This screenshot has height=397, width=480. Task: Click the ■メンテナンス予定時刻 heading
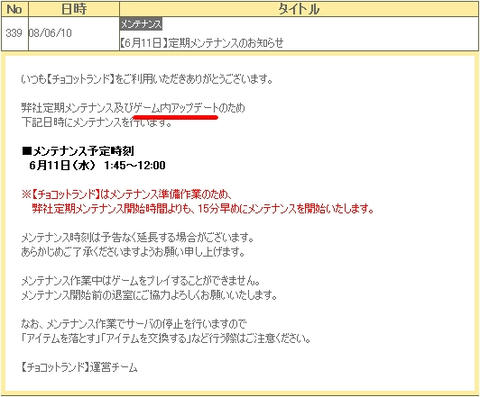[x=78, y=151]
